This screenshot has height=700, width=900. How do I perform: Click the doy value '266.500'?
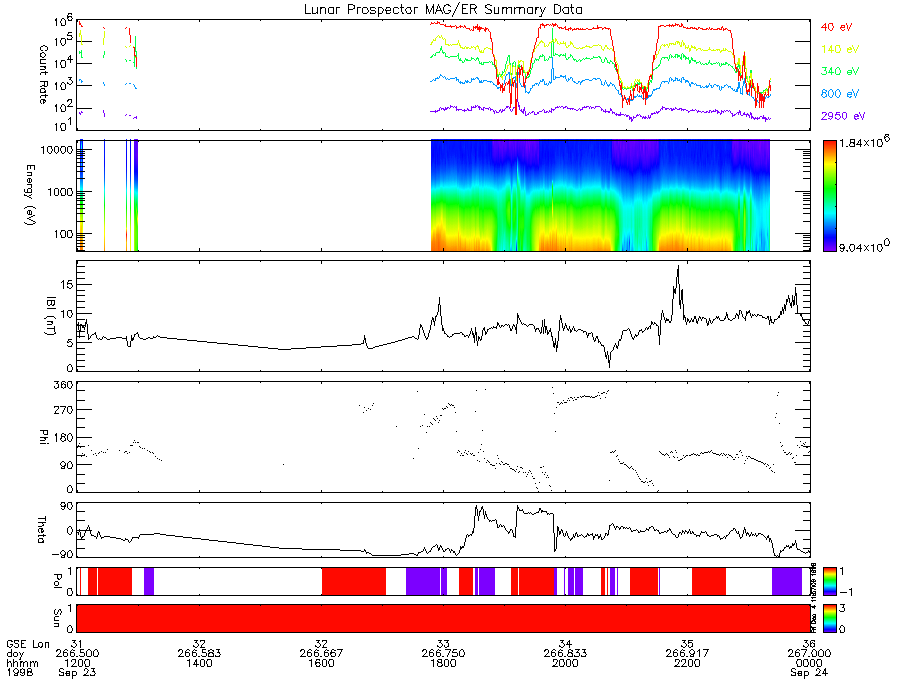tap(77, 654)
